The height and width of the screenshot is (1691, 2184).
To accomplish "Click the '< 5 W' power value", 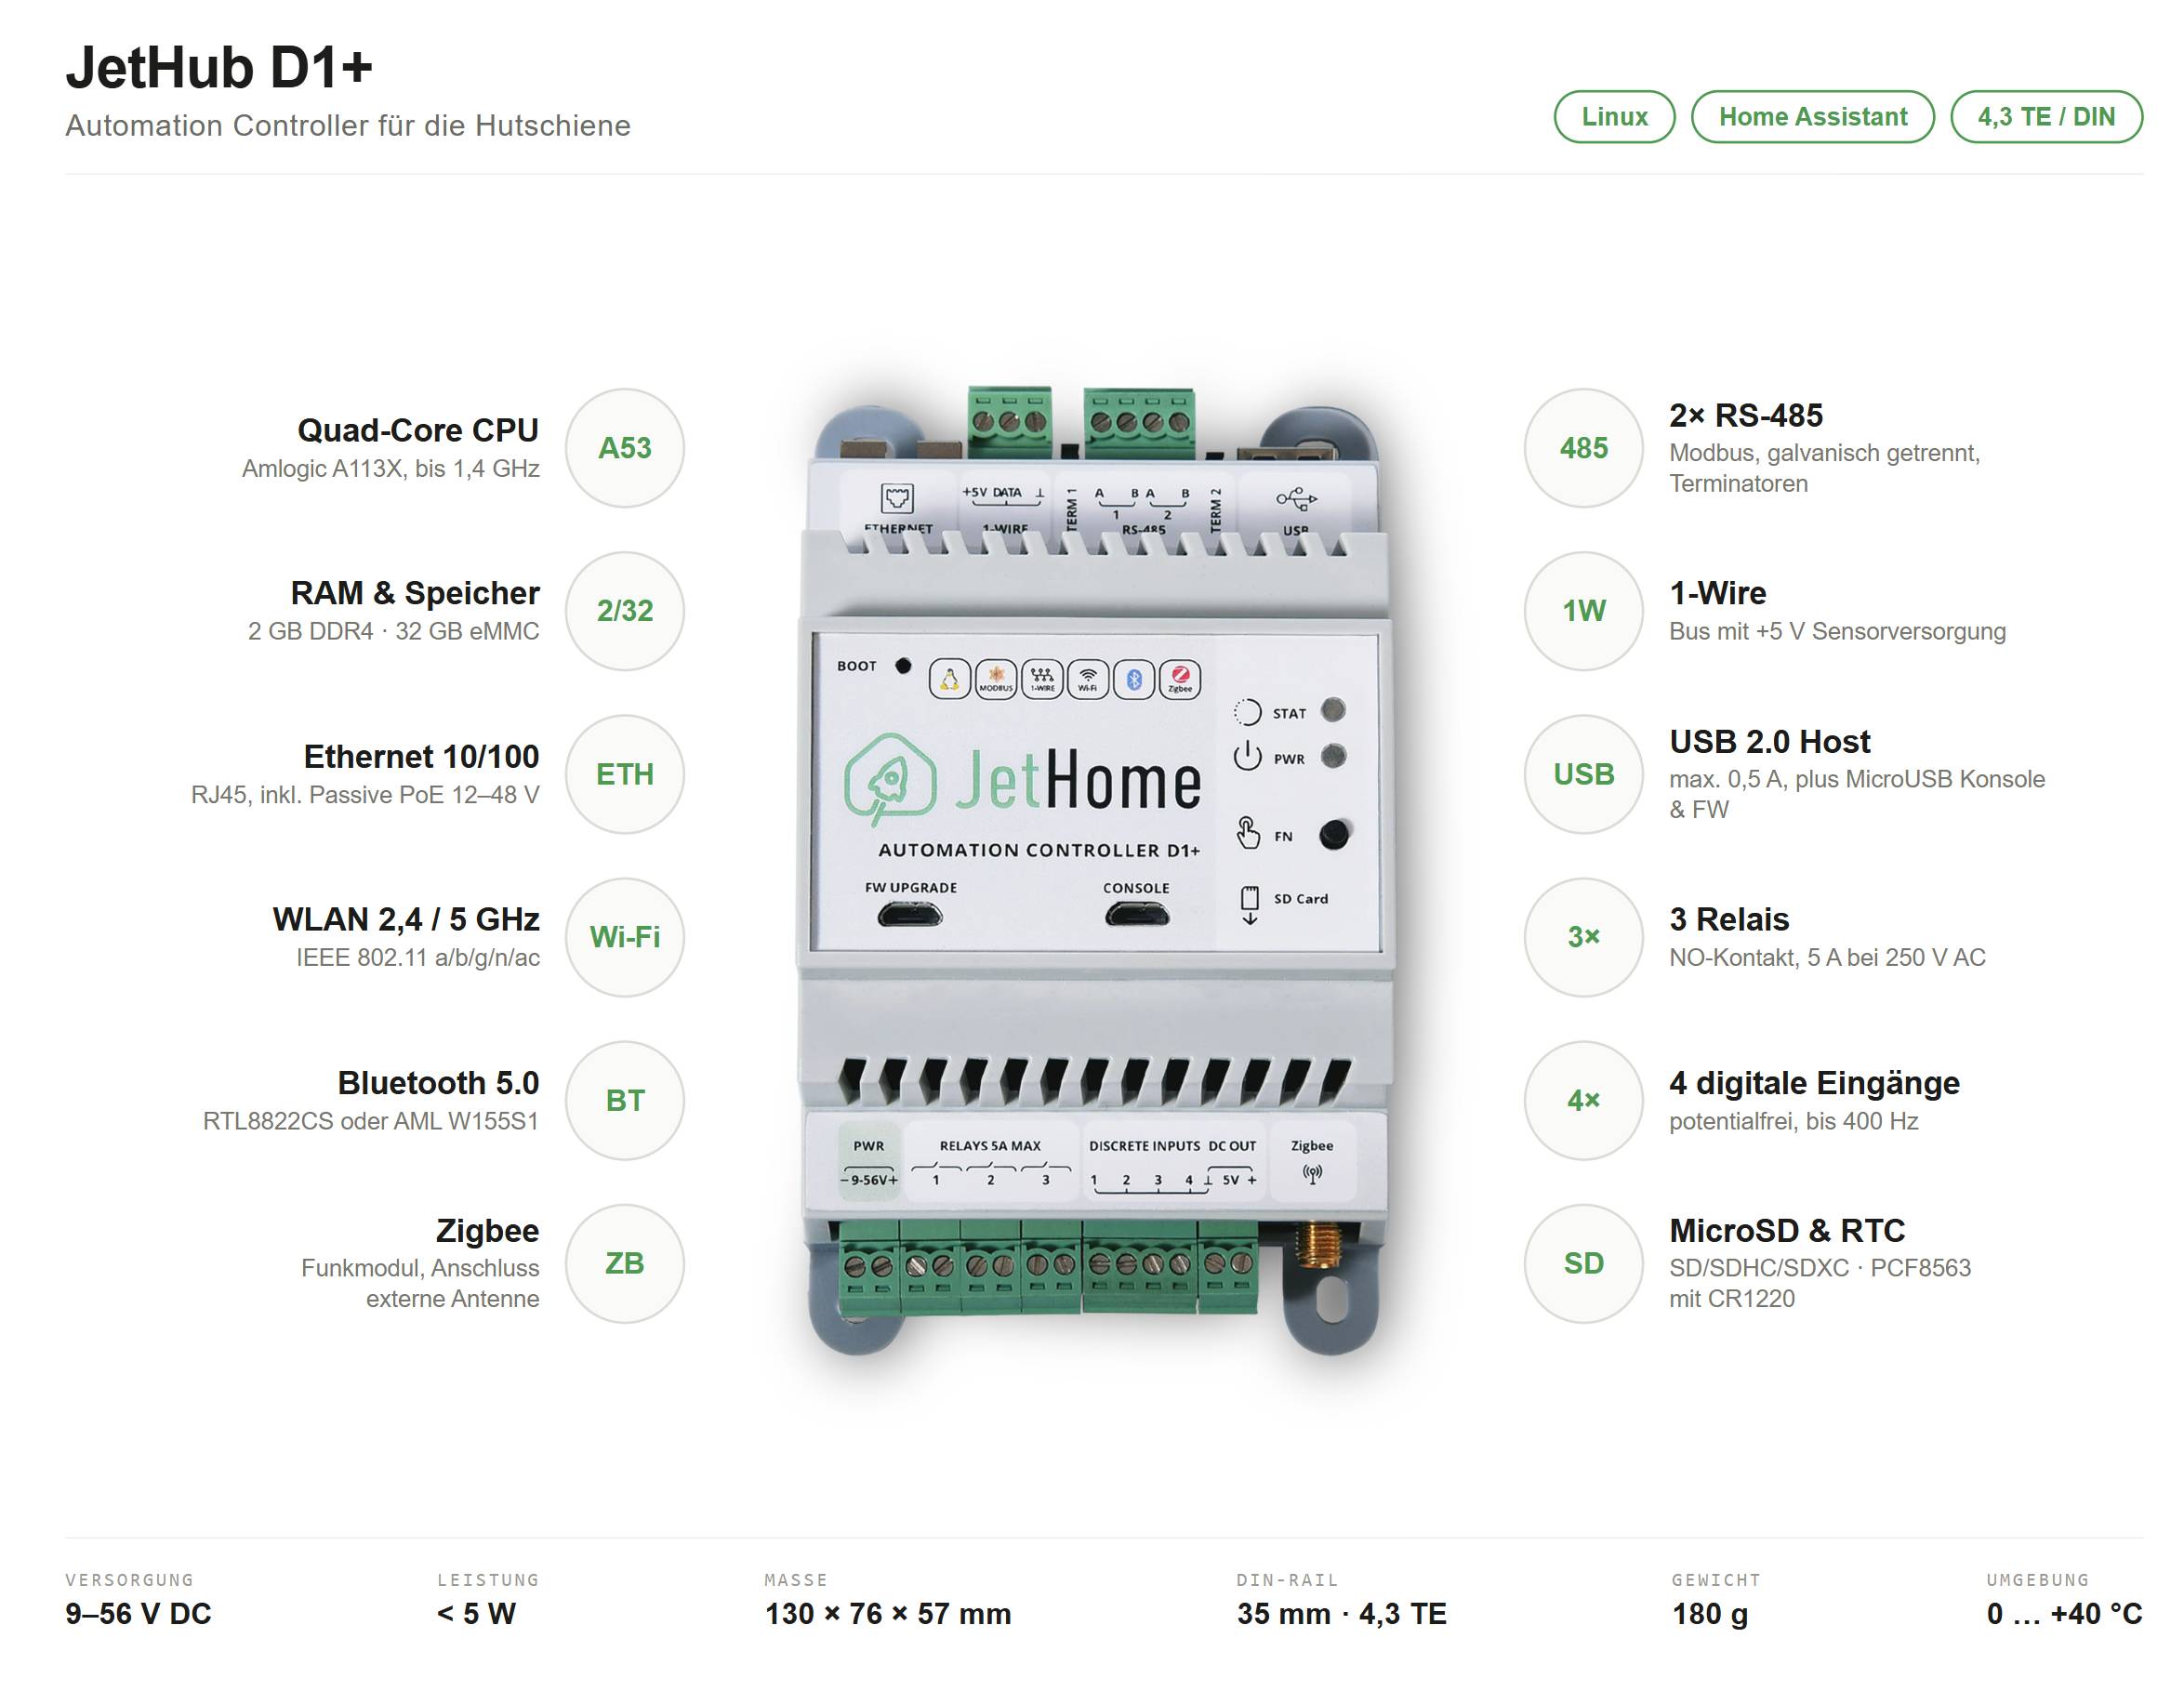I will tap(476, 1613).
